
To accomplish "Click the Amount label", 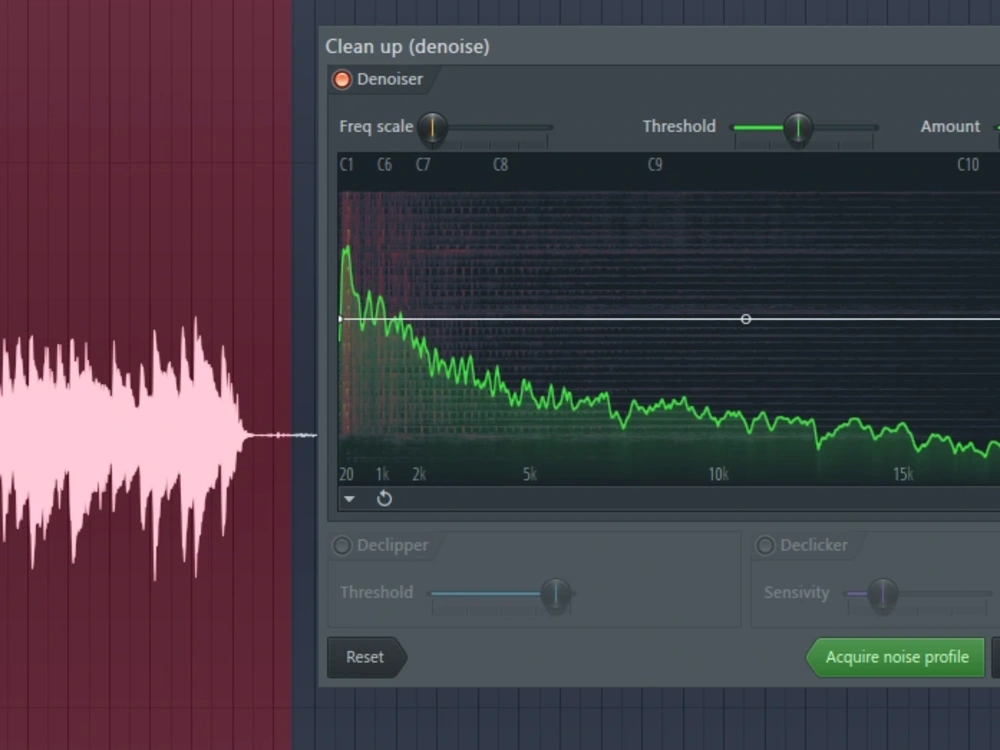I will [x=950, y=127].
